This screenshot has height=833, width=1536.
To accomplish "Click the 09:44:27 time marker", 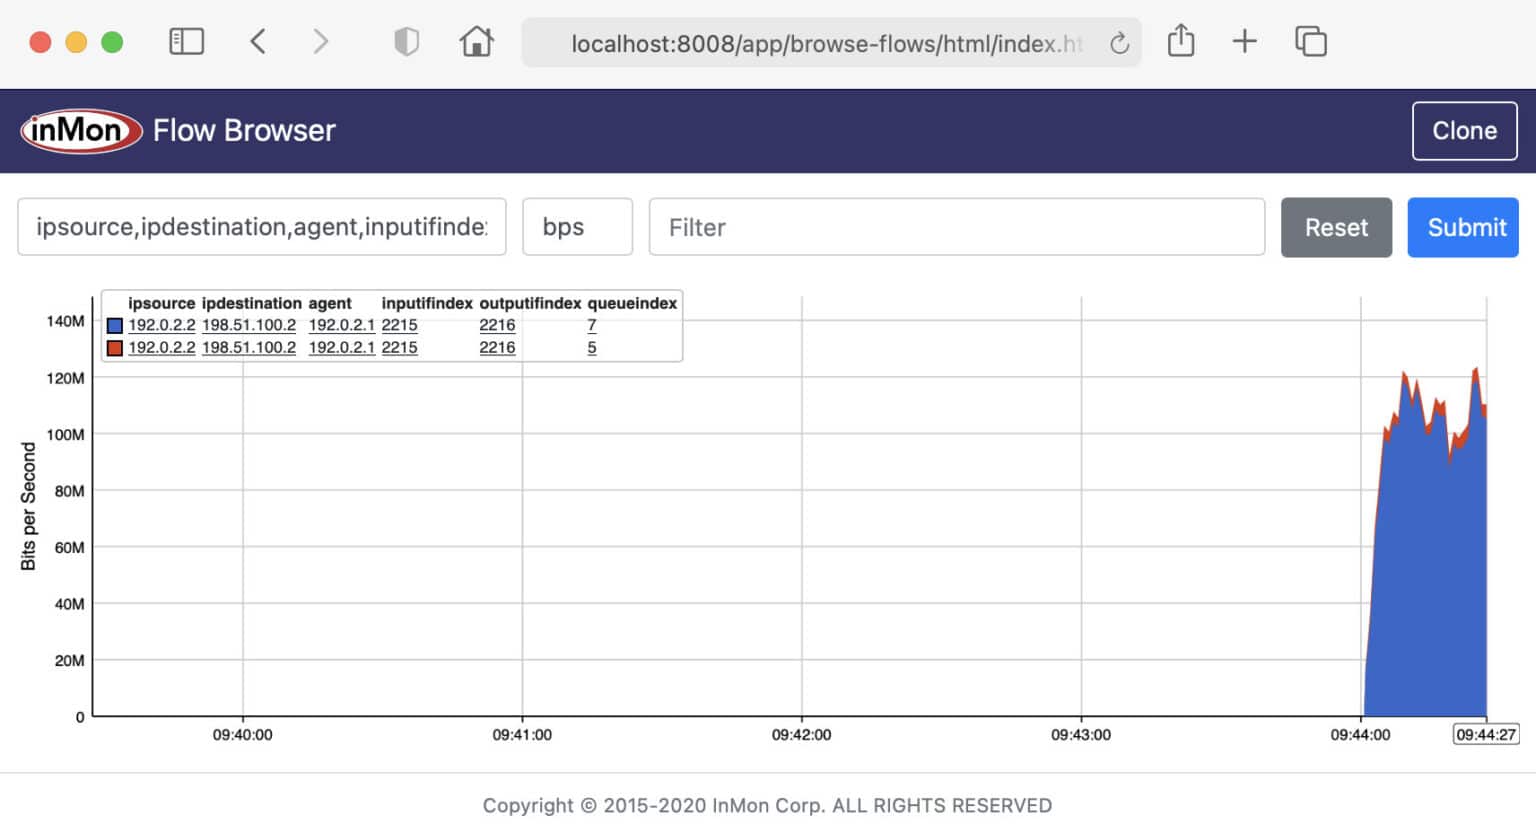I will [1486, 734].
